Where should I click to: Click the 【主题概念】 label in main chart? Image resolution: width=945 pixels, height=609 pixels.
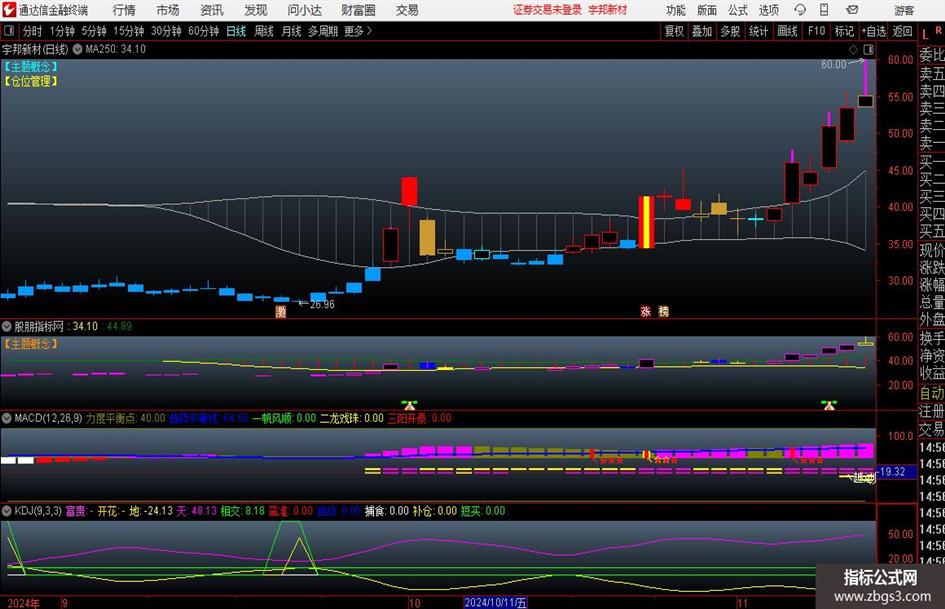30,66
